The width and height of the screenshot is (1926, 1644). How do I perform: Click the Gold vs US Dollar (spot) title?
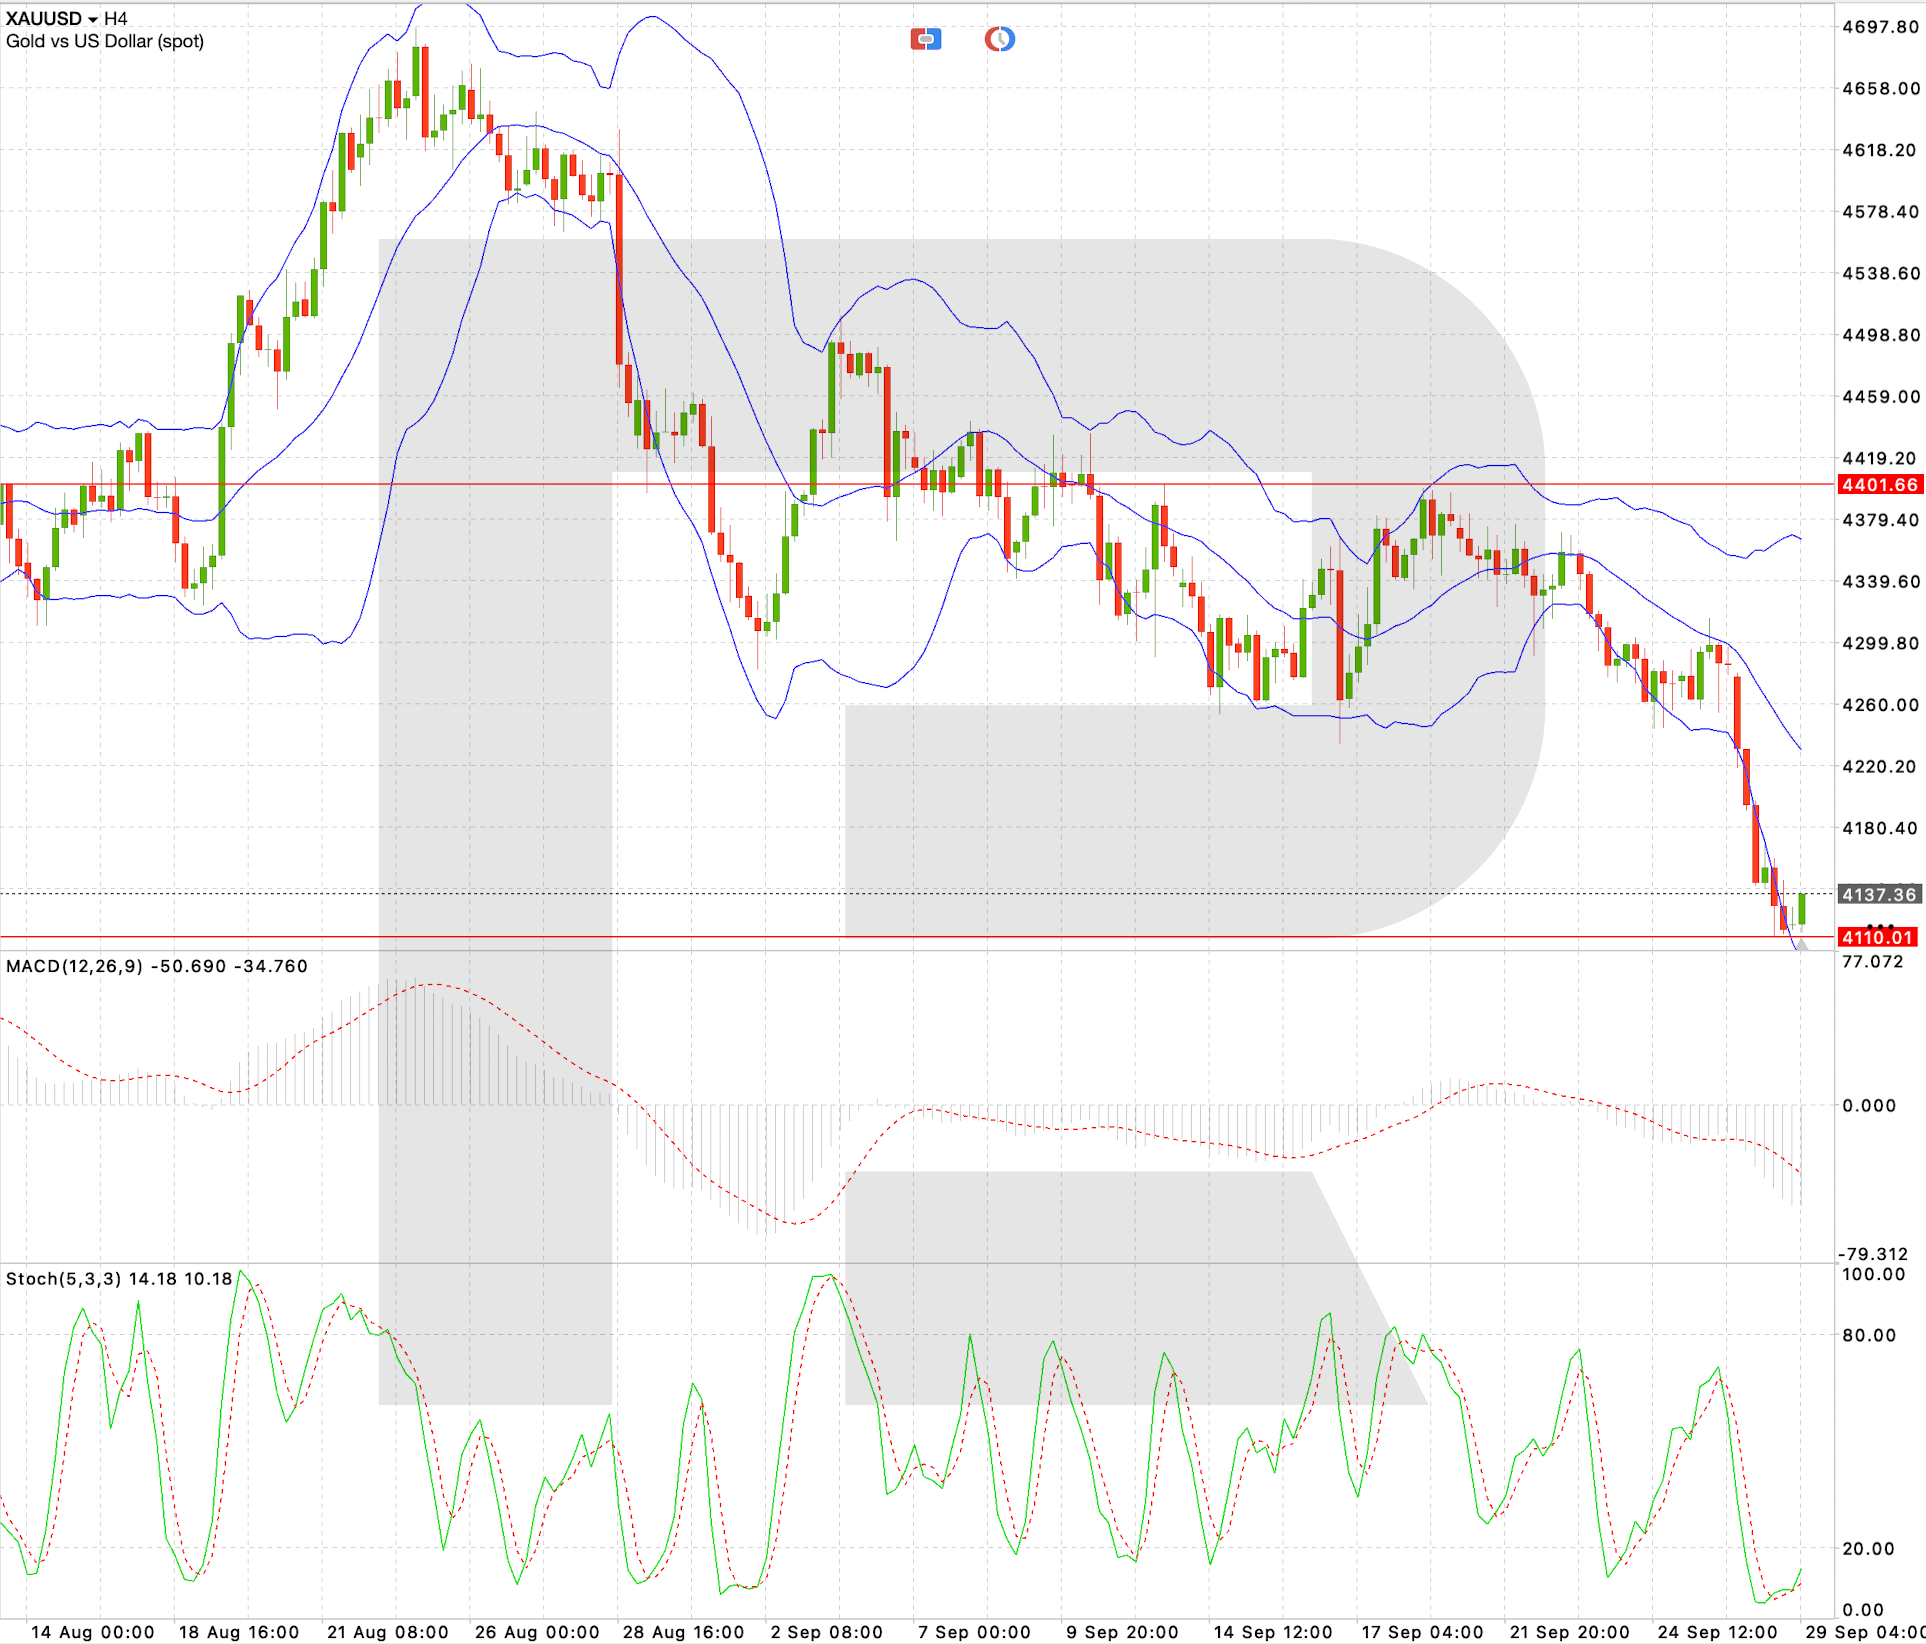coord(105,41)
